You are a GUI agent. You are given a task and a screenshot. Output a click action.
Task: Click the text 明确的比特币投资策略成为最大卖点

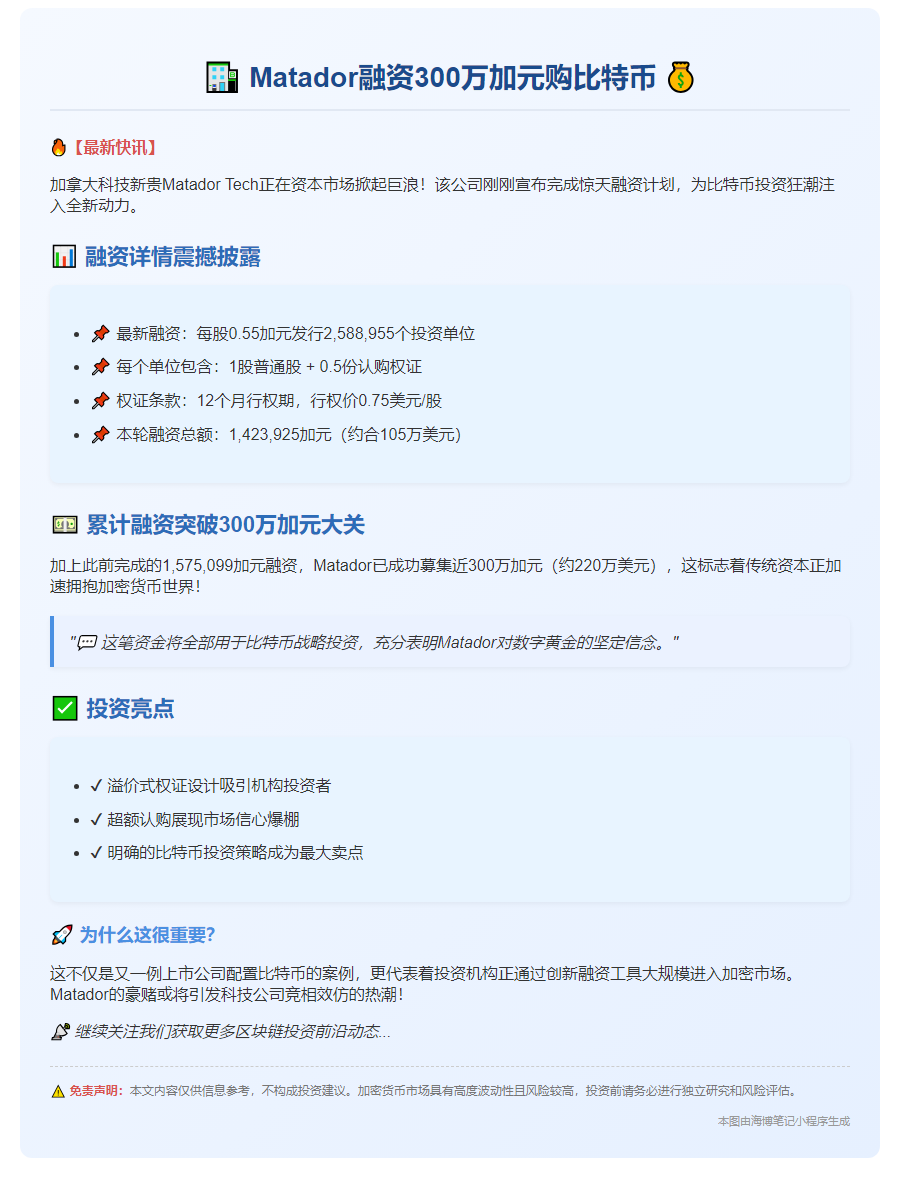tap(235, 852)
